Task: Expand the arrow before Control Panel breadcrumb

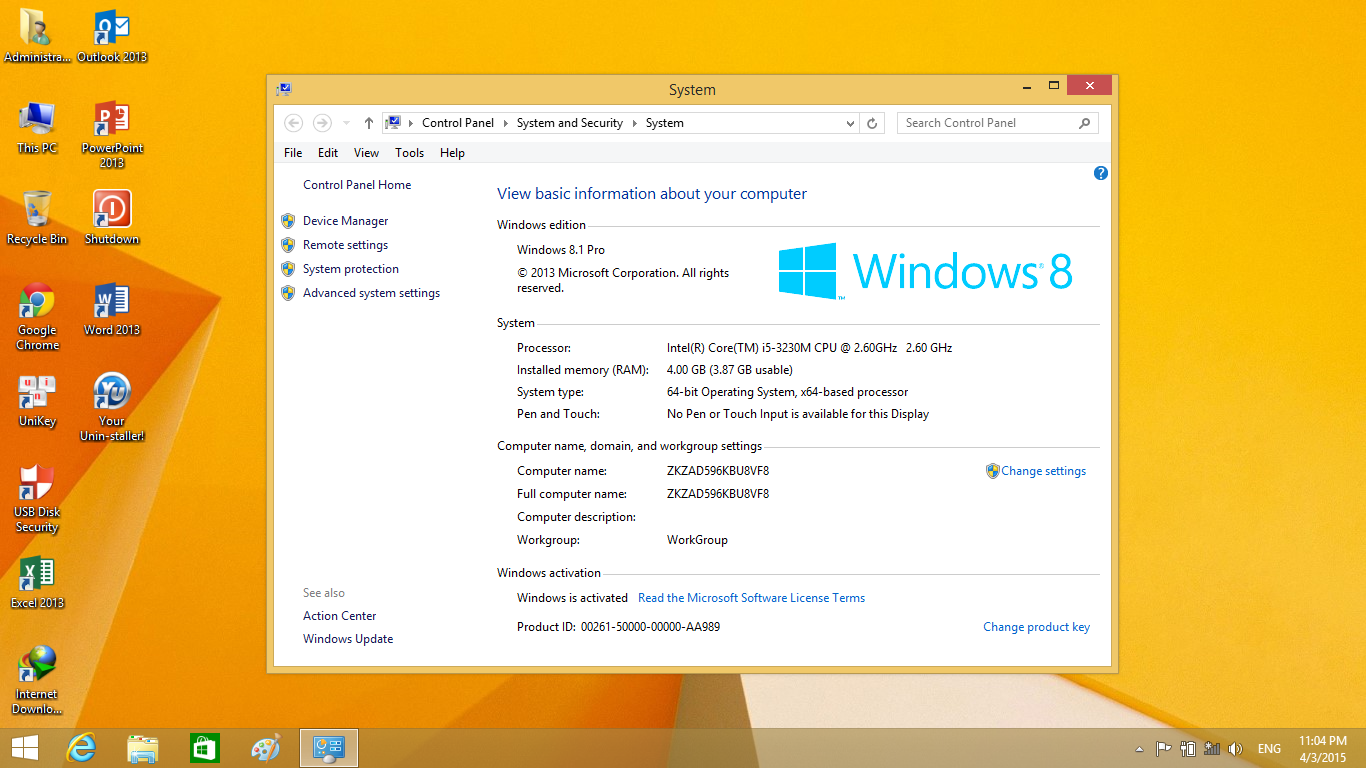Action: coord(411,123)
